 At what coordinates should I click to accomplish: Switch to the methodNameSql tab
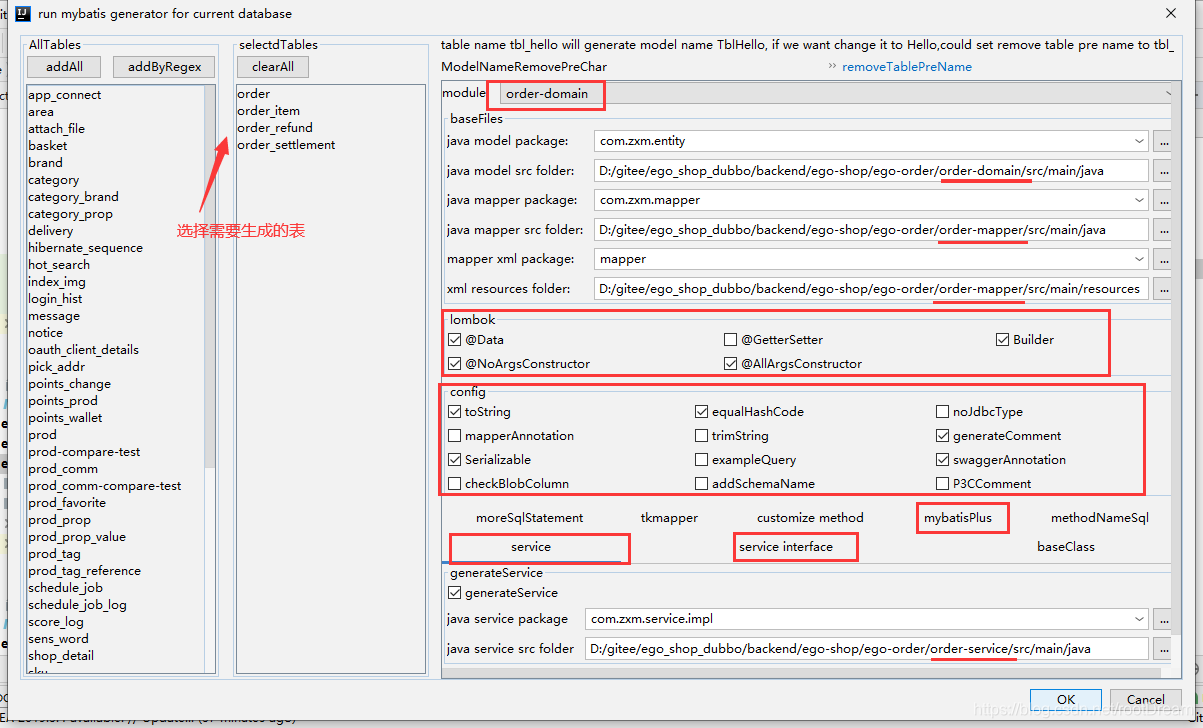click(1100, 518)
